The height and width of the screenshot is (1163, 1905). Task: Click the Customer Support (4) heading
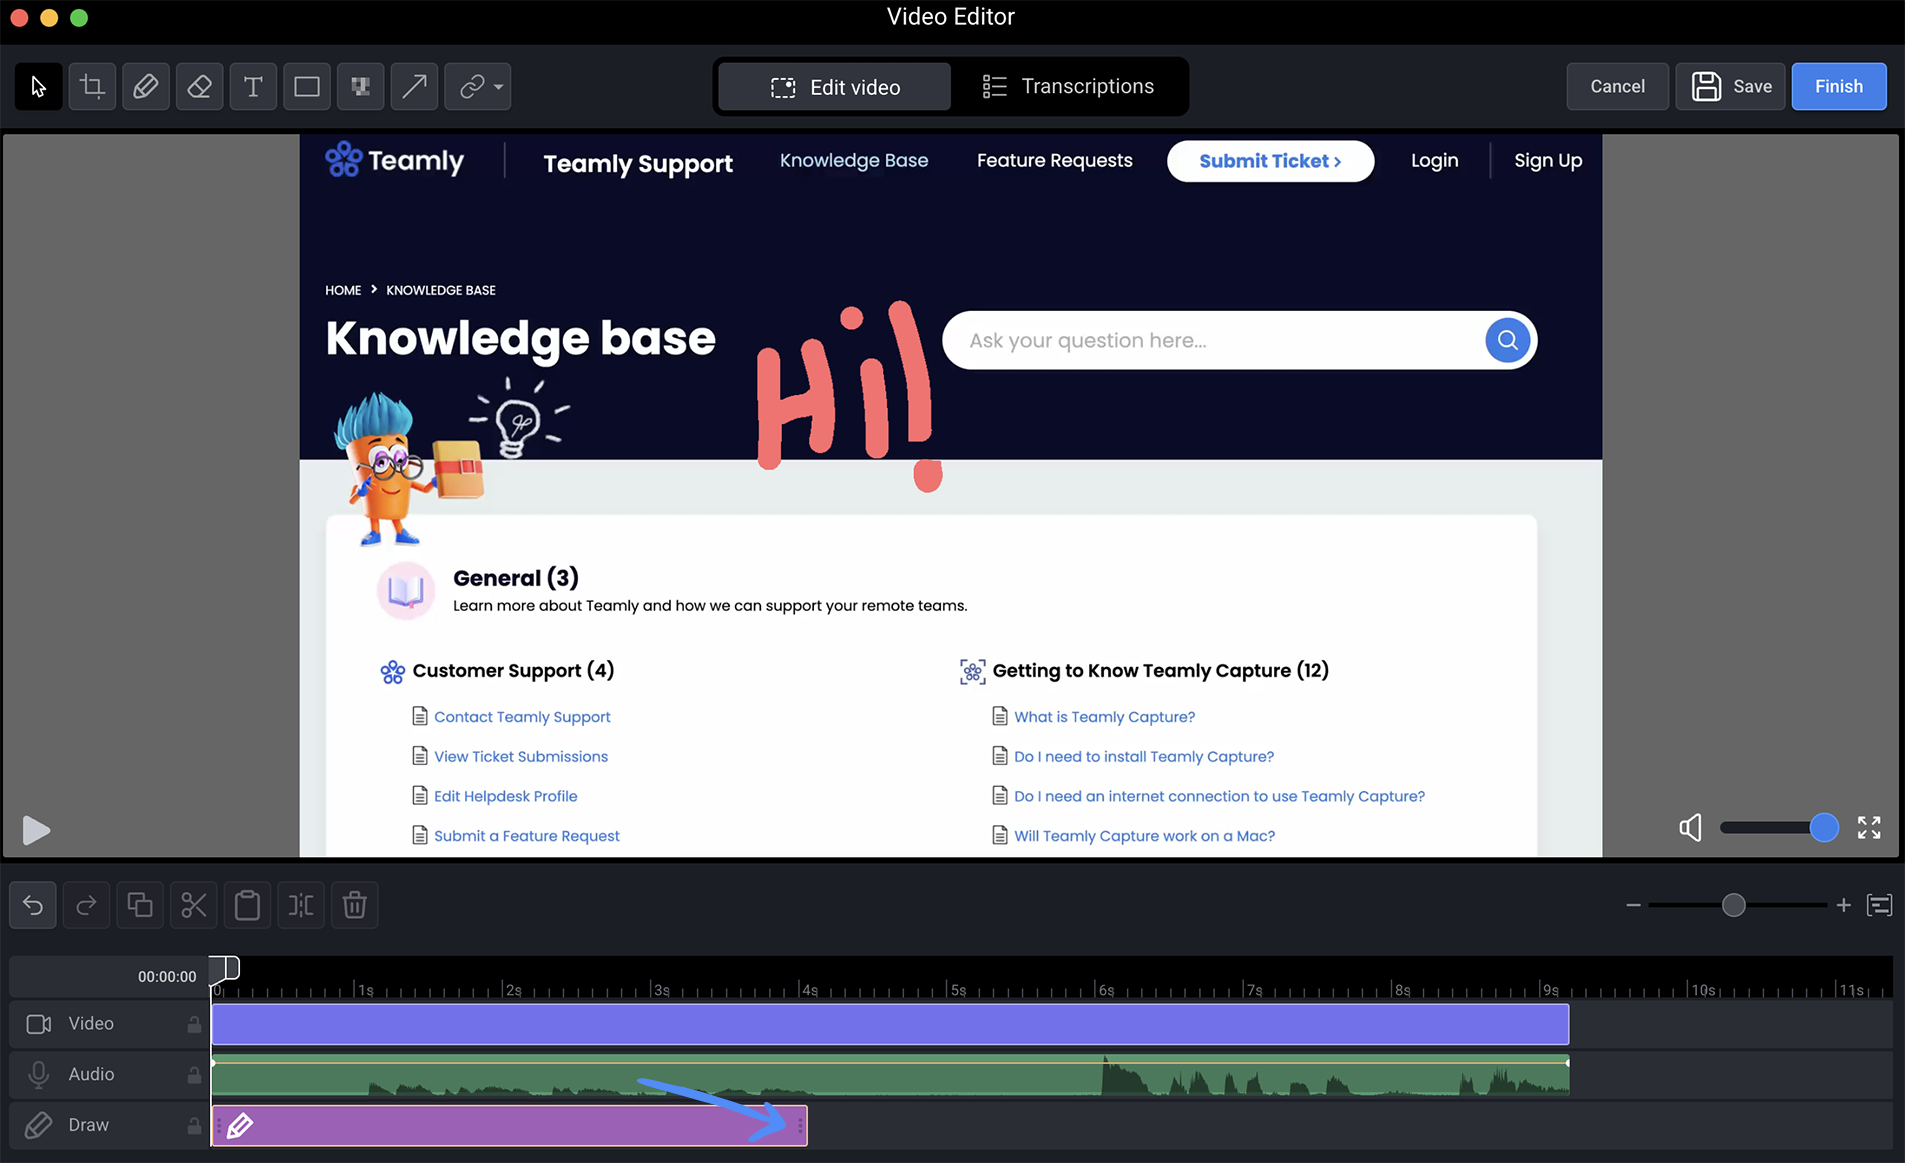click(x=513, y=671)
